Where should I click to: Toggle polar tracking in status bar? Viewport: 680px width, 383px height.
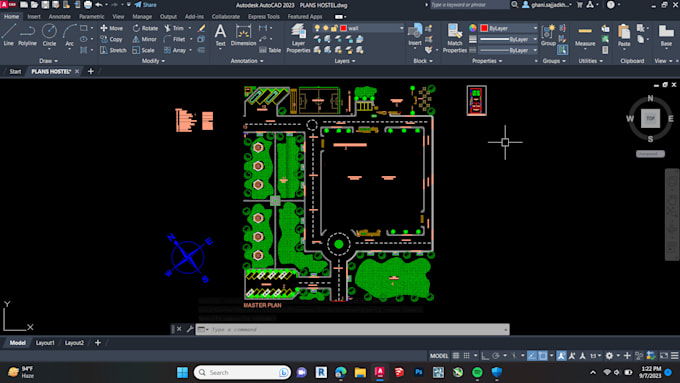tap(496, 356)
